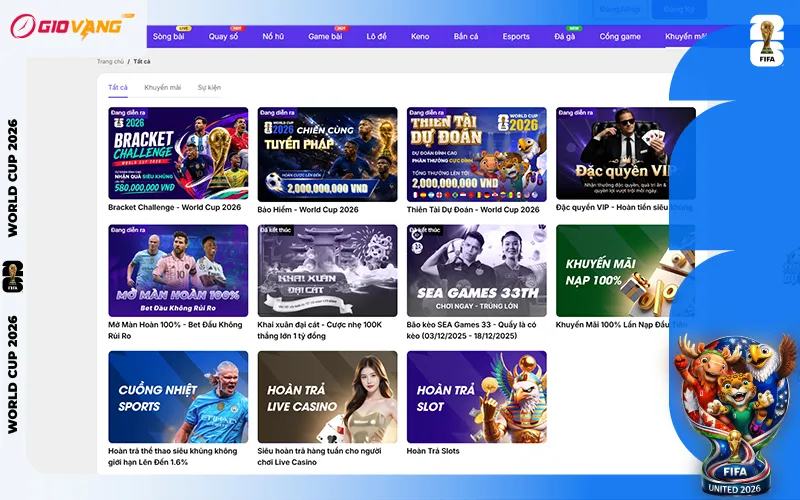Open the Lô đề menu
This screenshot has height=500, width=800.
(377, 37)
